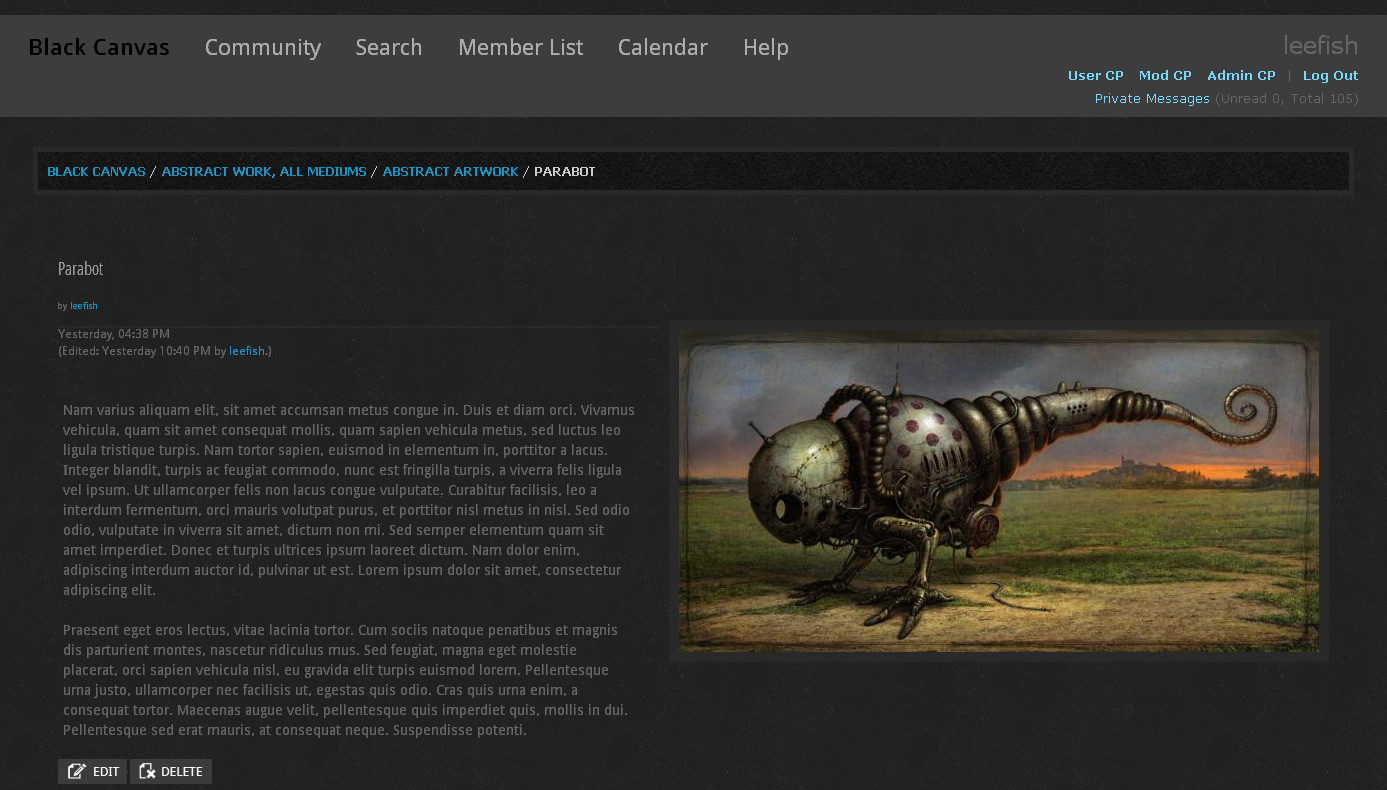Go to the Abstract Work, All Mediums breadcrumb
1387x790 pixels.
264,171
